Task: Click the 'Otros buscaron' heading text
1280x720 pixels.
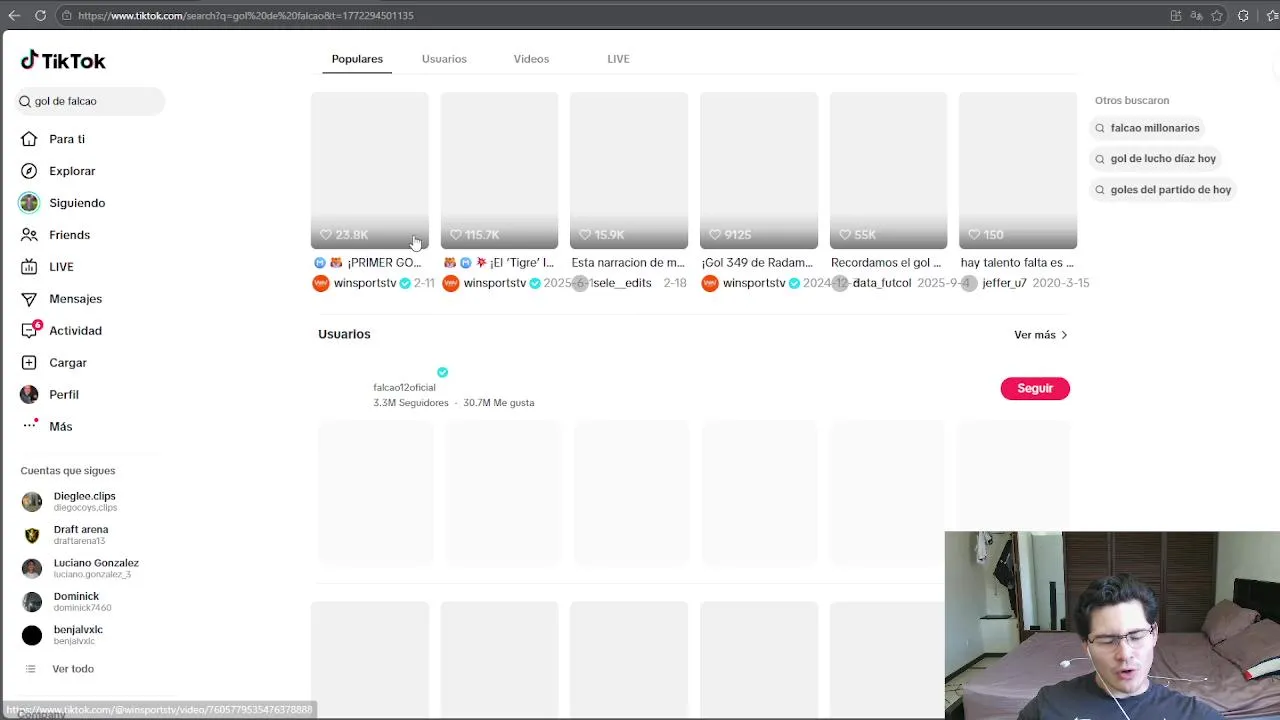Action: (1132, 101)
